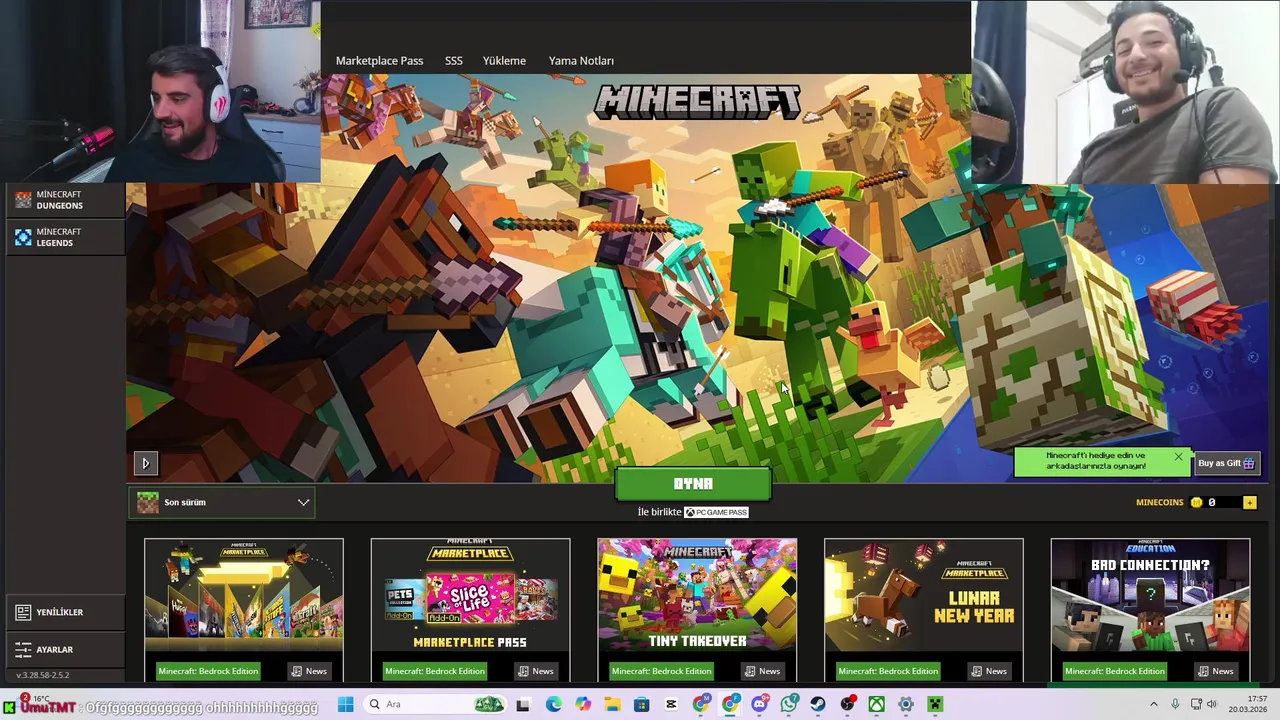Screen dimensions: 1280x720
Task: Open the Settings gear in the taskbar
Action: click(906, 705)
